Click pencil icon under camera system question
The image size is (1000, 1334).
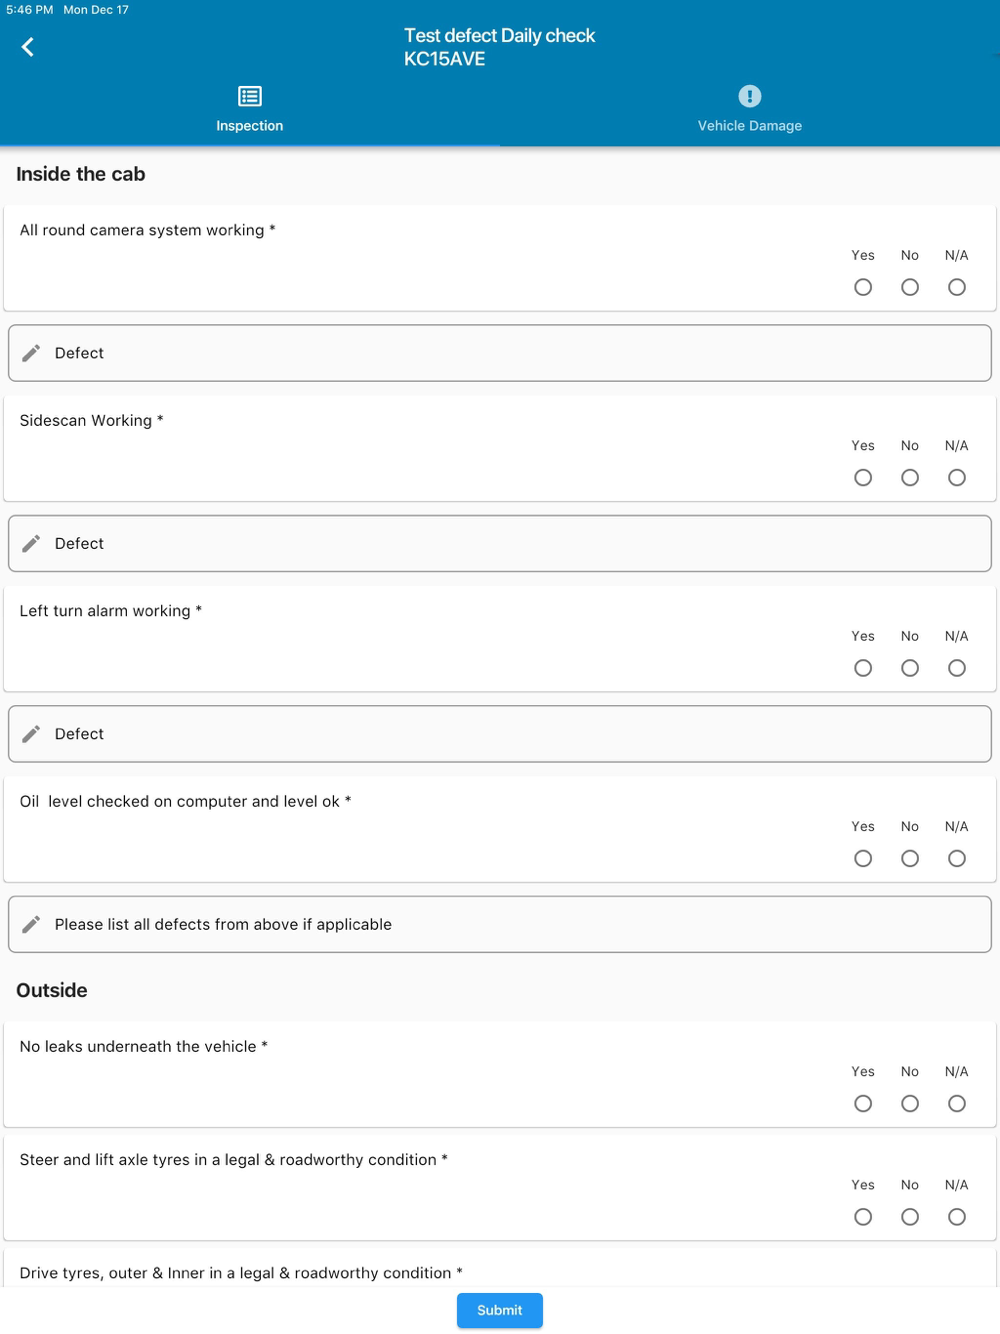pos(32,353)
